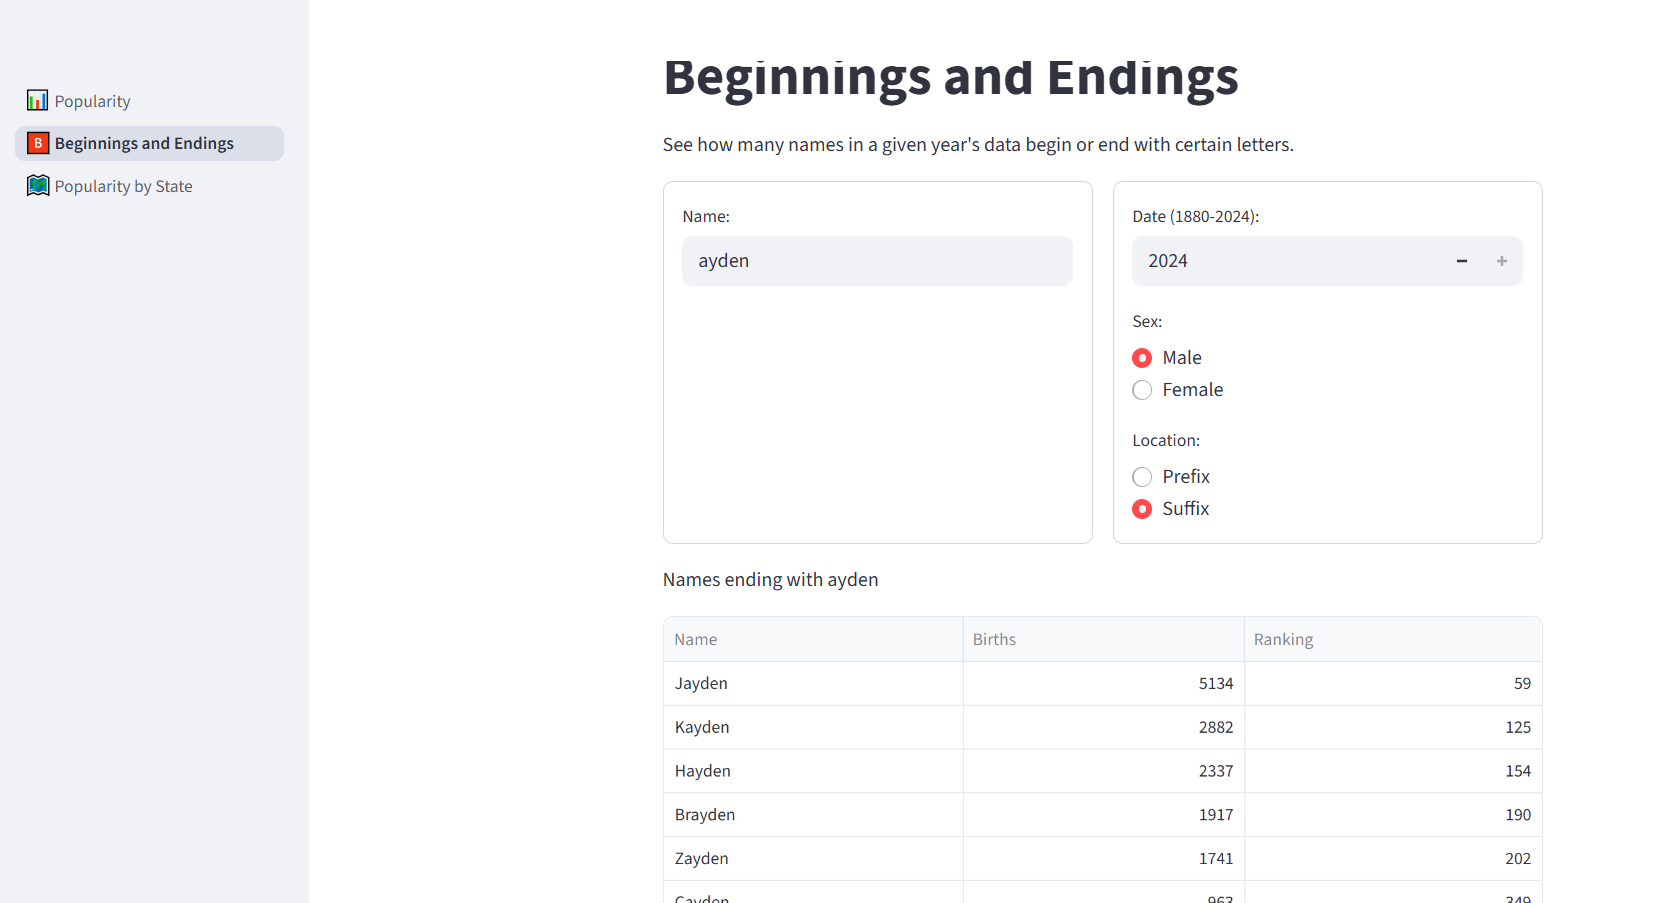The image size is (1673, 903).
Task: Select the Jayden row name cell
Action: click(813, 684)
